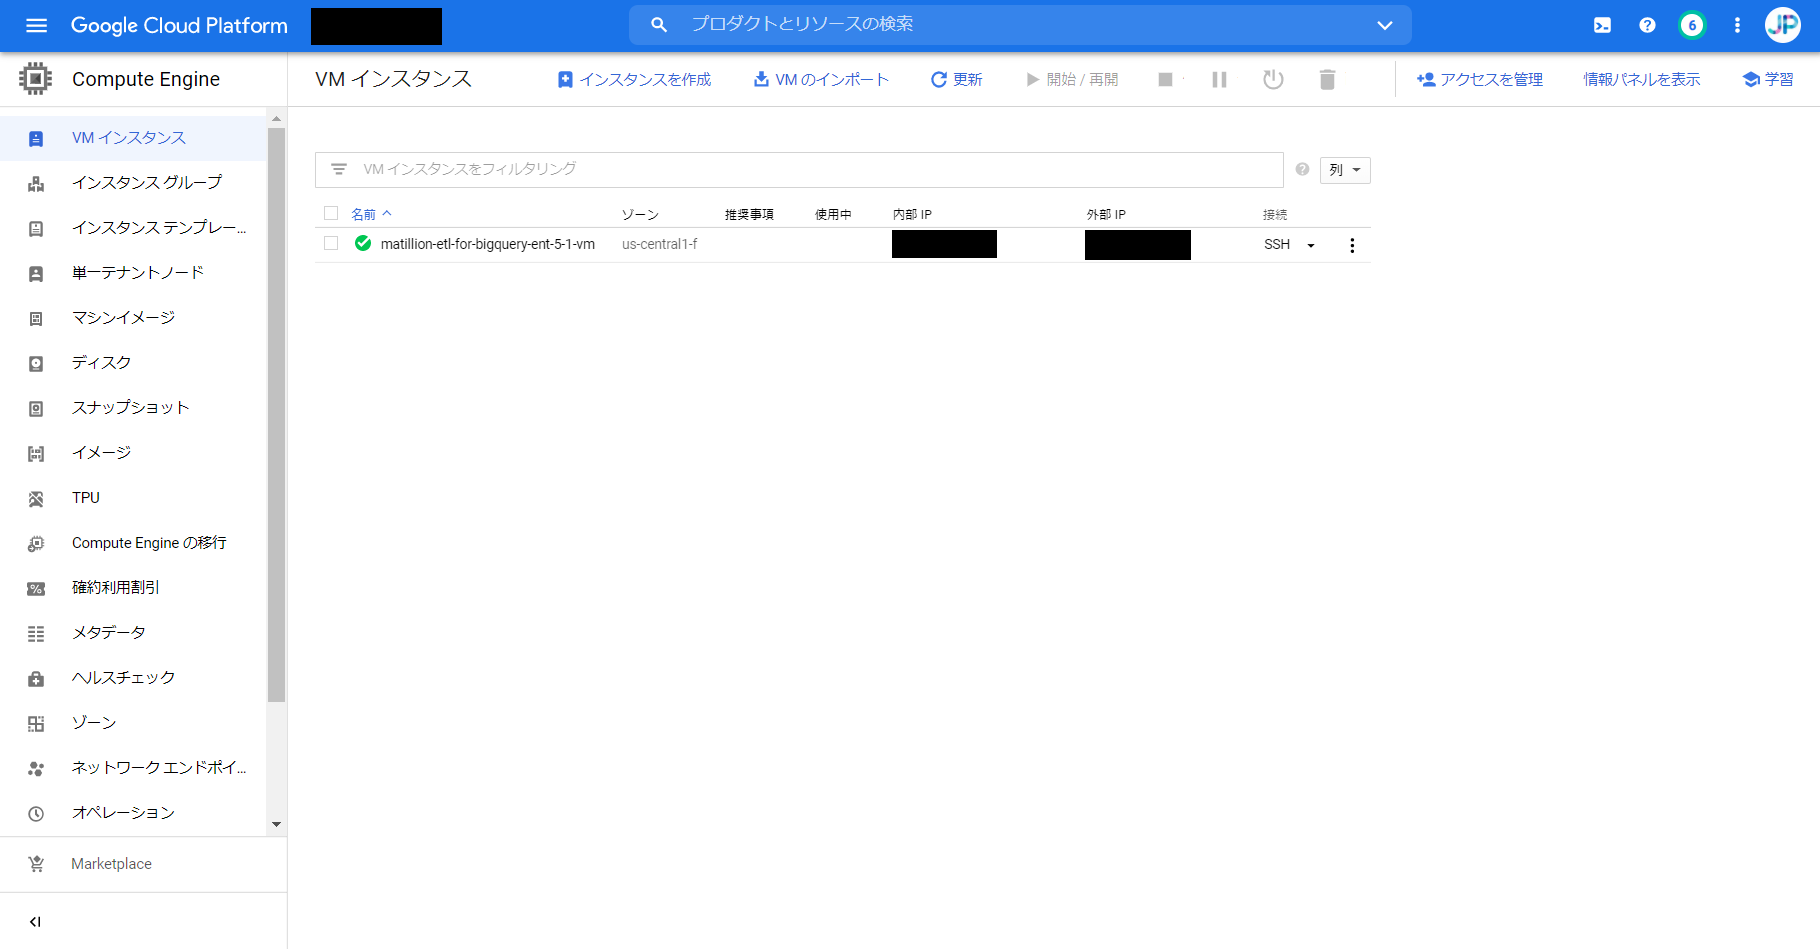Open notifications badge showing 6
Screen dimensions: 1820x949
click(x=1692, y=26)
